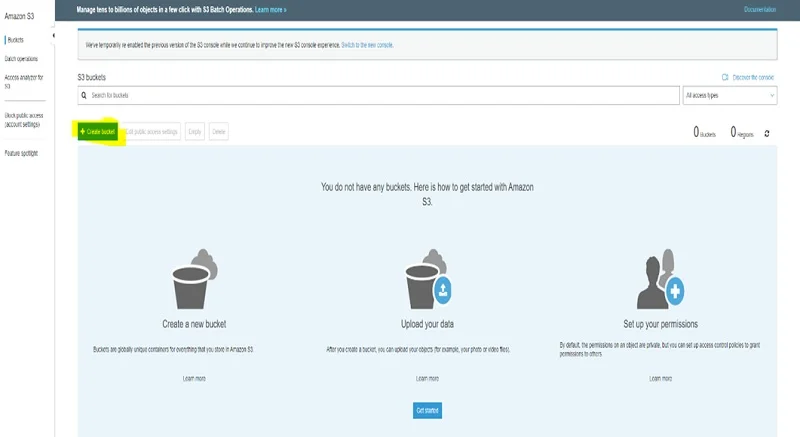Open Feature spotlight in the sidebar

(21, 153)
